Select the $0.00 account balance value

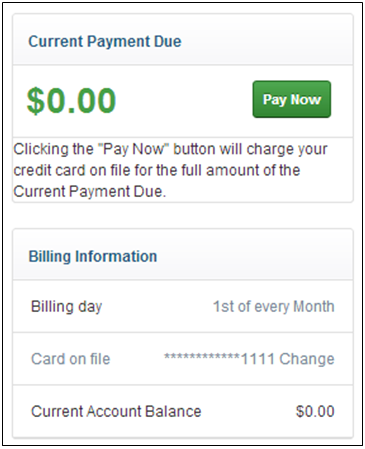[315, 411]
